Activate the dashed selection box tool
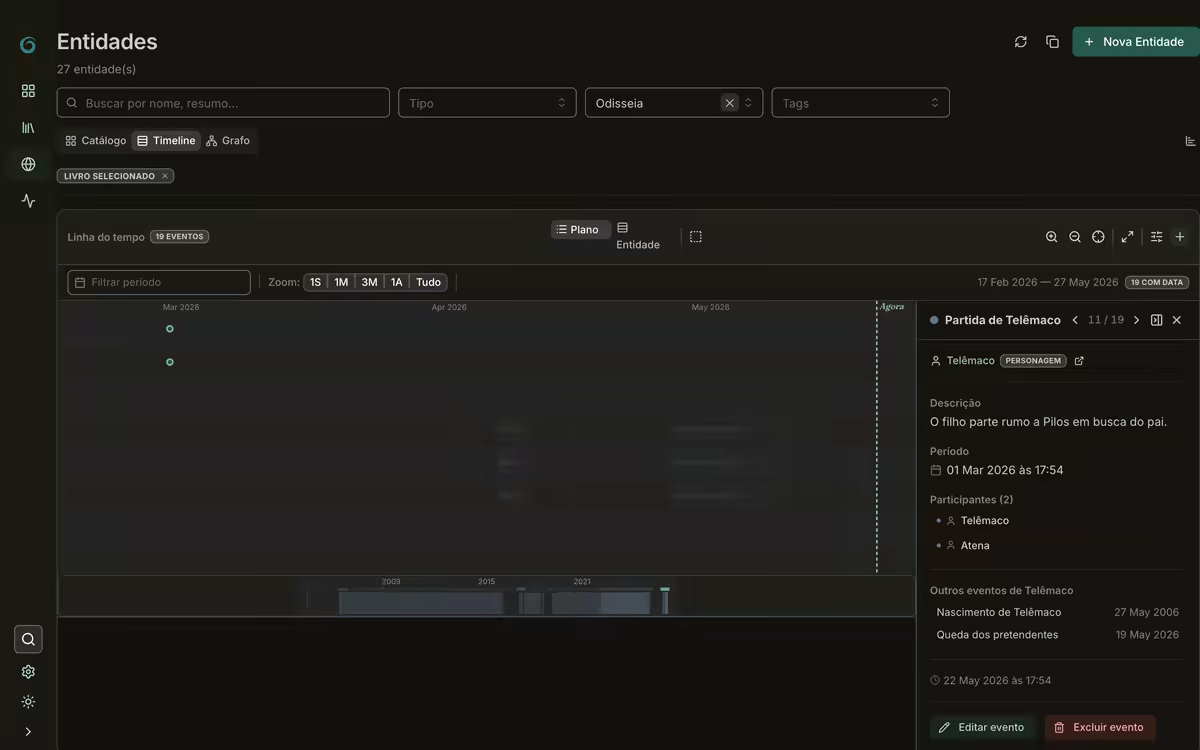The image size is (1200, 750). (696, 237)
